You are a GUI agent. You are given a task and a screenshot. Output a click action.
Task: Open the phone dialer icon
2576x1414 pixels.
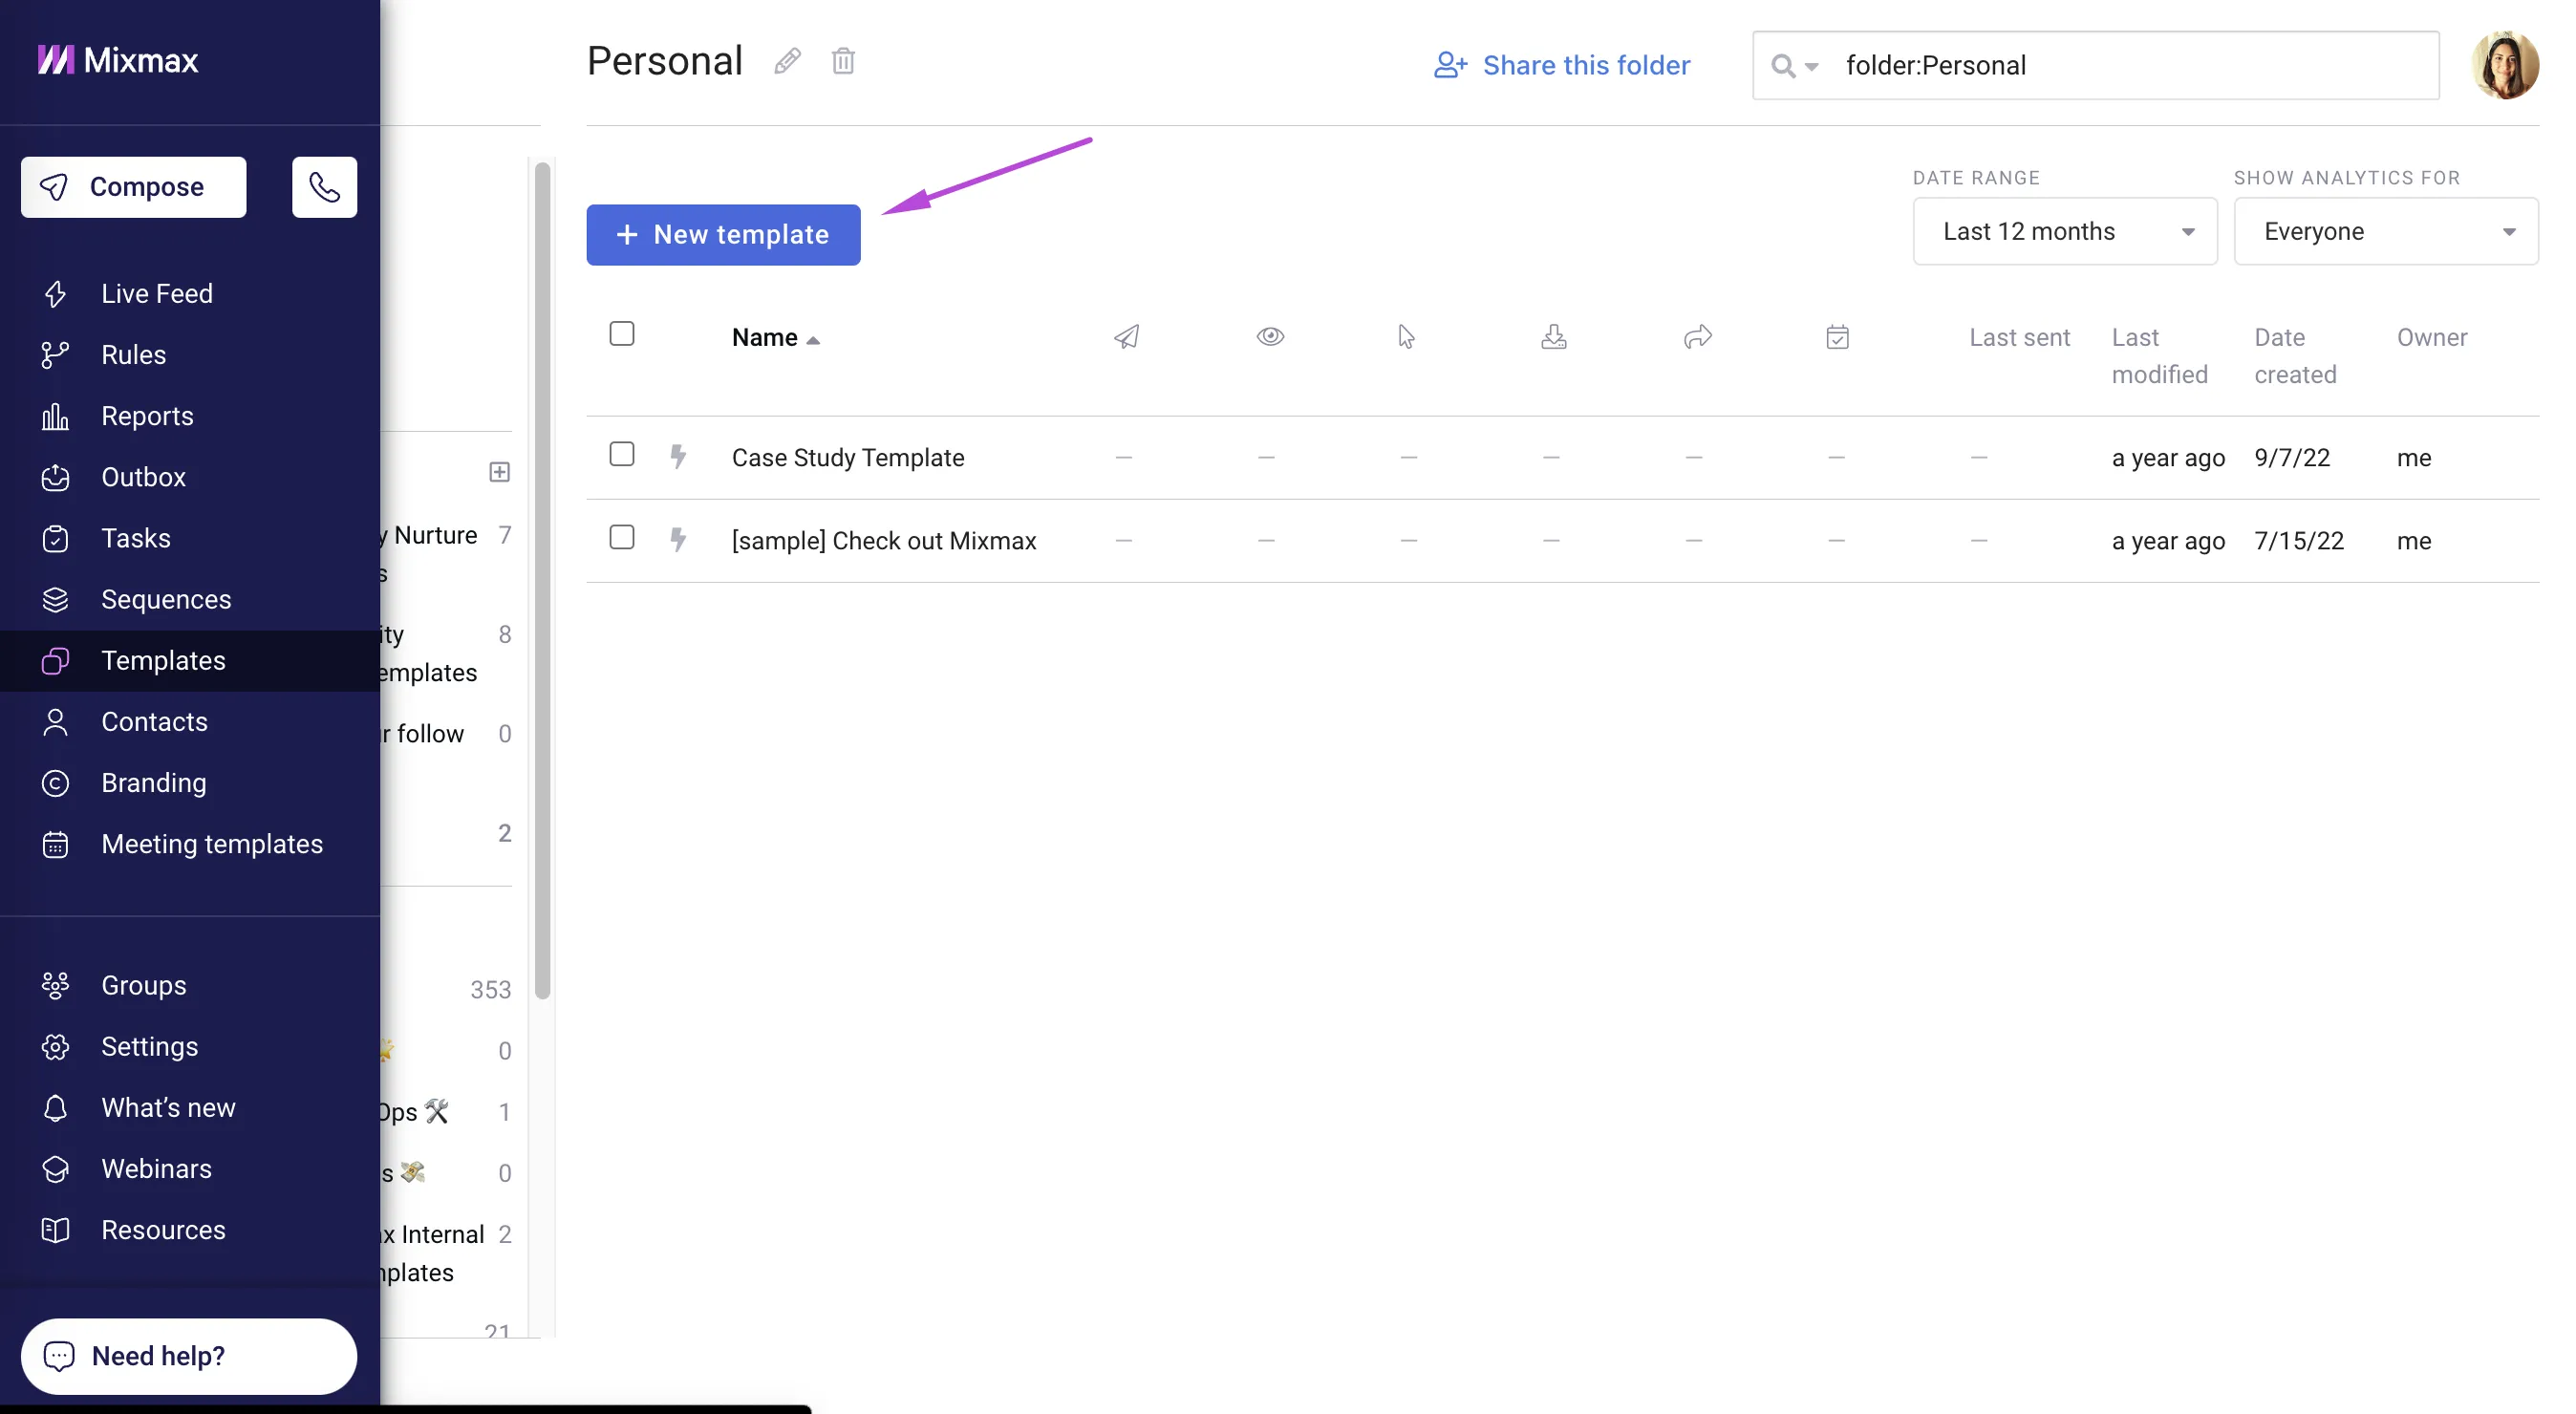324,187
